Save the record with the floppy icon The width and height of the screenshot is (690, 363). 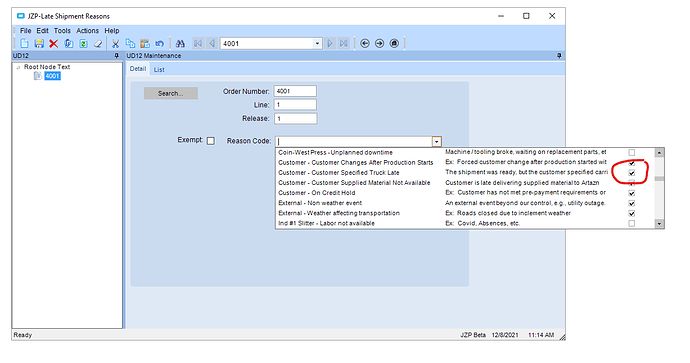[39, 44]
